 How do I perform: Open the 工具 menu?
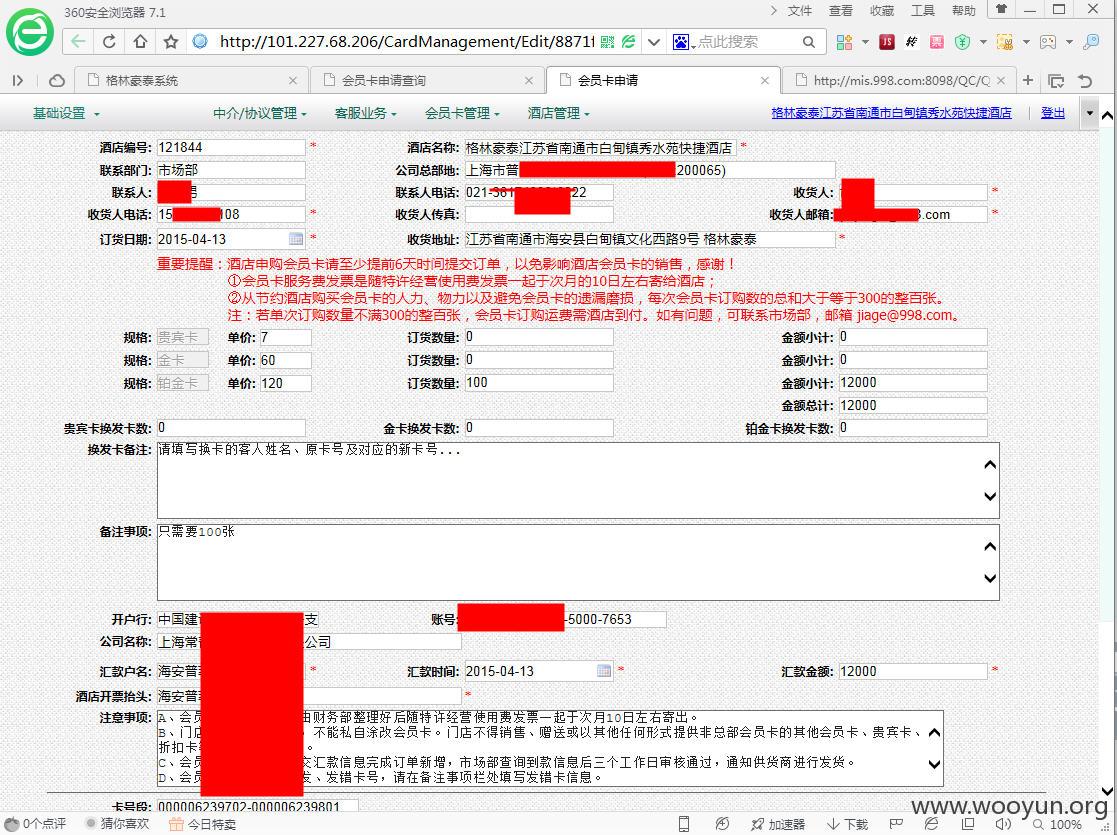(x=923, y=11)
